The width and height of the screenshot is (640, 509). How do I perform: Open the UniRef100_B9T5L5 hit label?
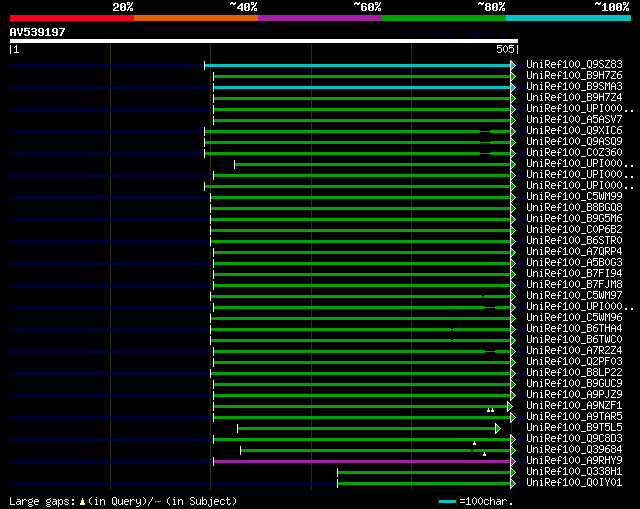pos(574,428)
